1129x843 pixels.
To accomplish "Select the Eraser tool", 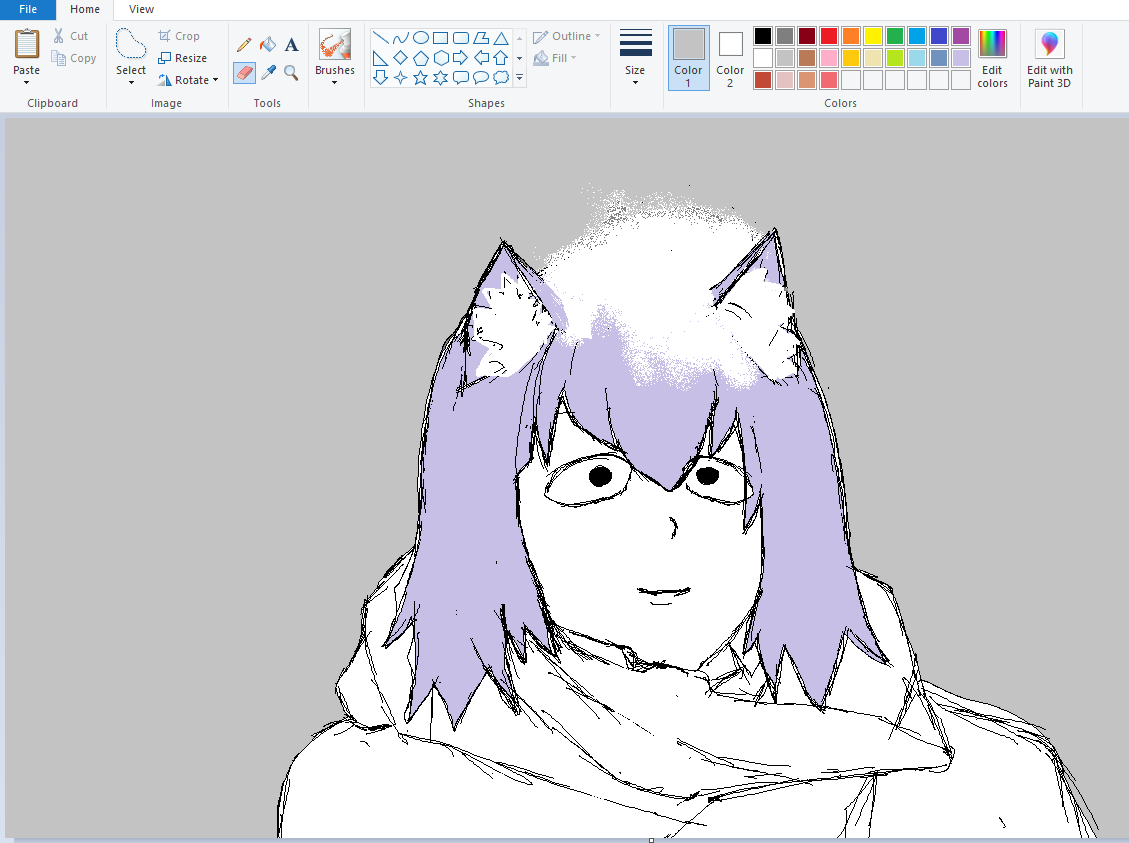I will 244,73.
